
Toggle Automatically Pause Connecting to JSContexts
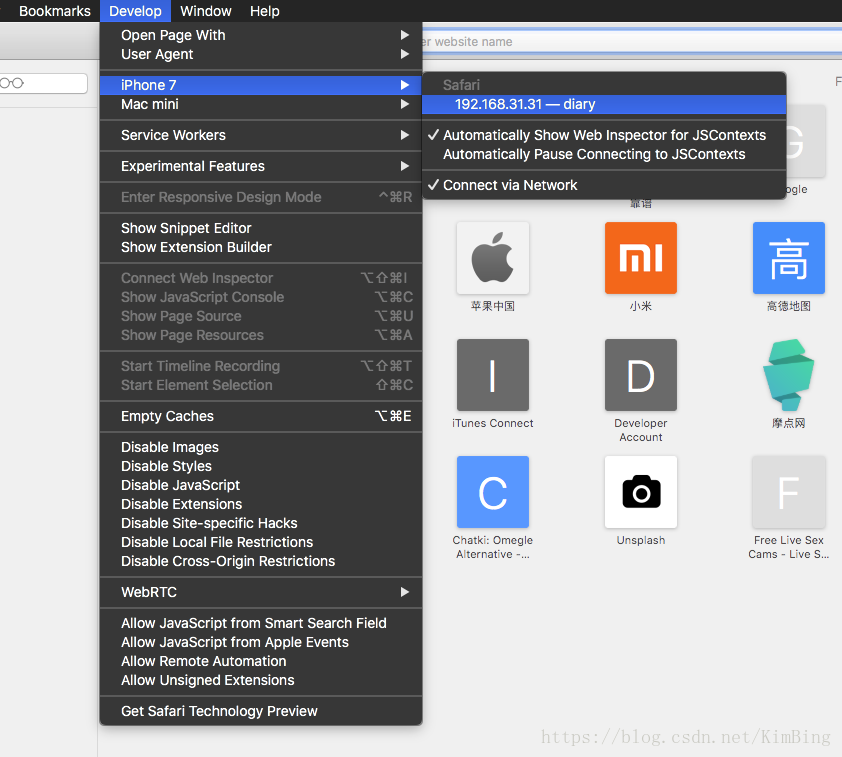pyautogui.click(x=604, y=154)
